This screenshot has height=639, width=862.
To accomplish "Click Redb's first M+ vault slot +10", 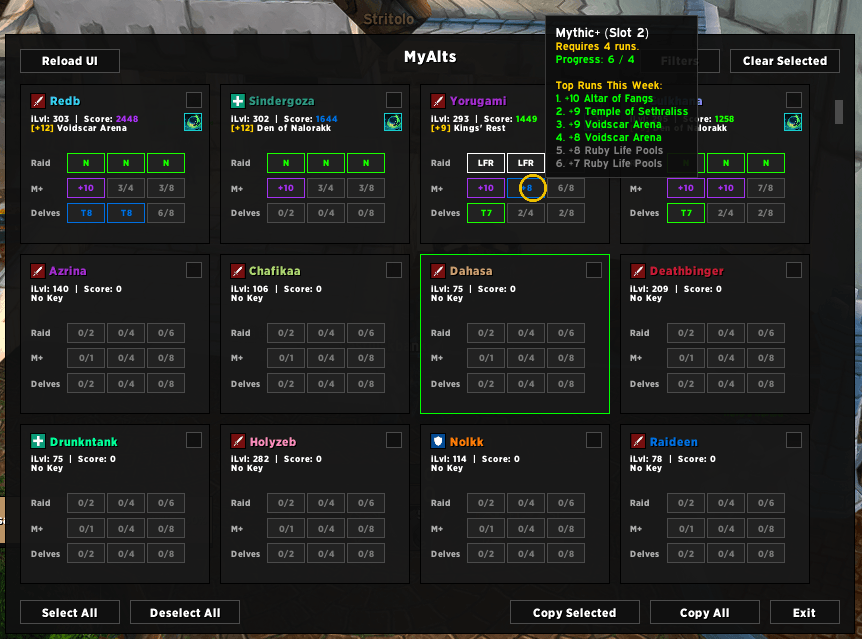I will click(x=86, y=188).
